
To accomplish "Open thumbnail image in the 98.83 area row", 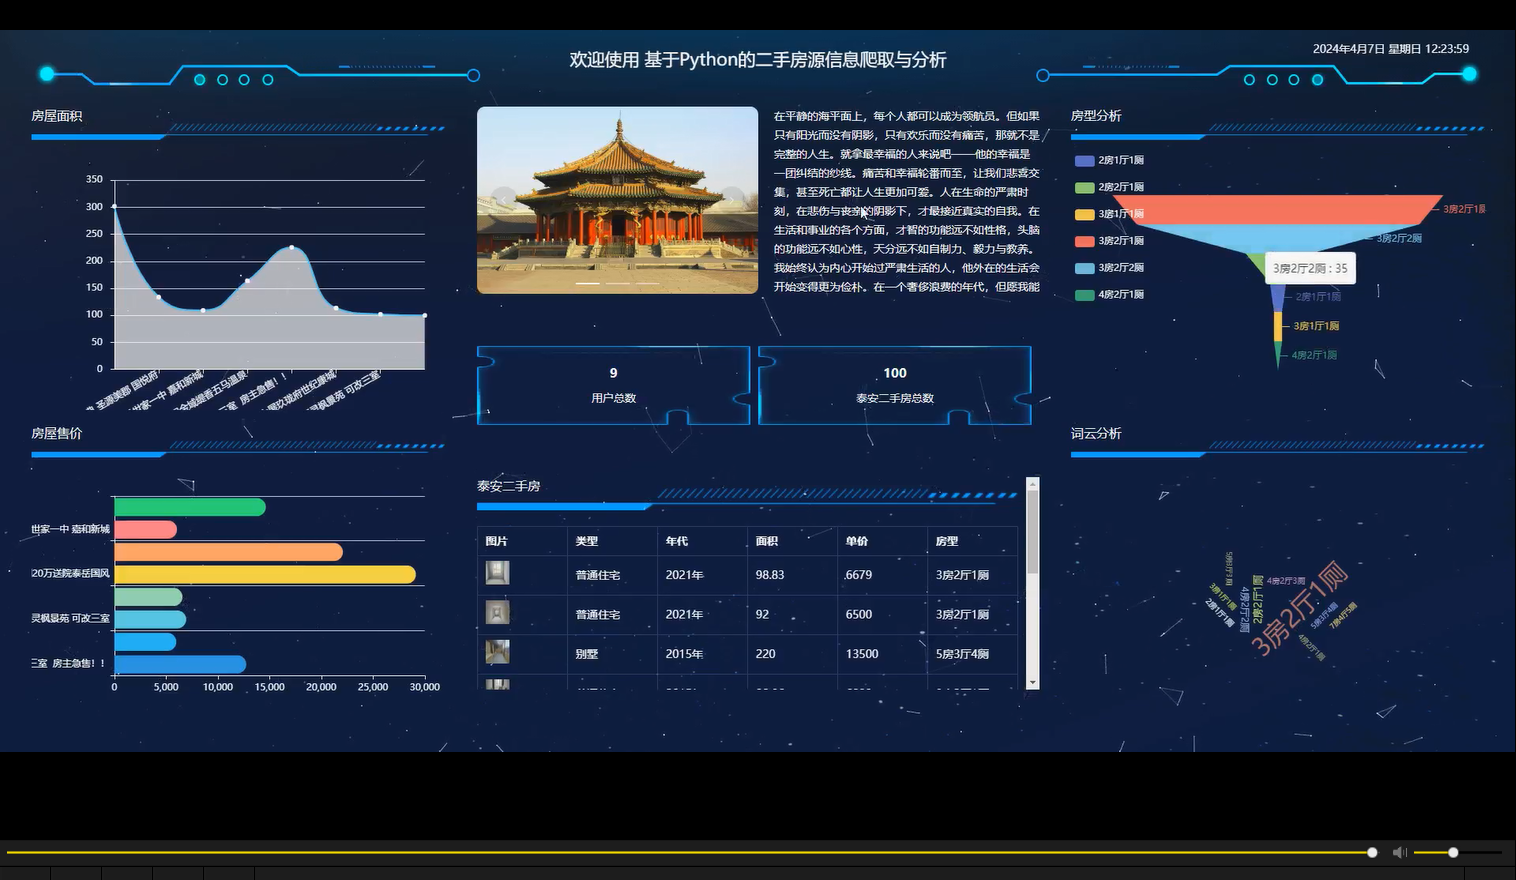I will tap(497, 573).
